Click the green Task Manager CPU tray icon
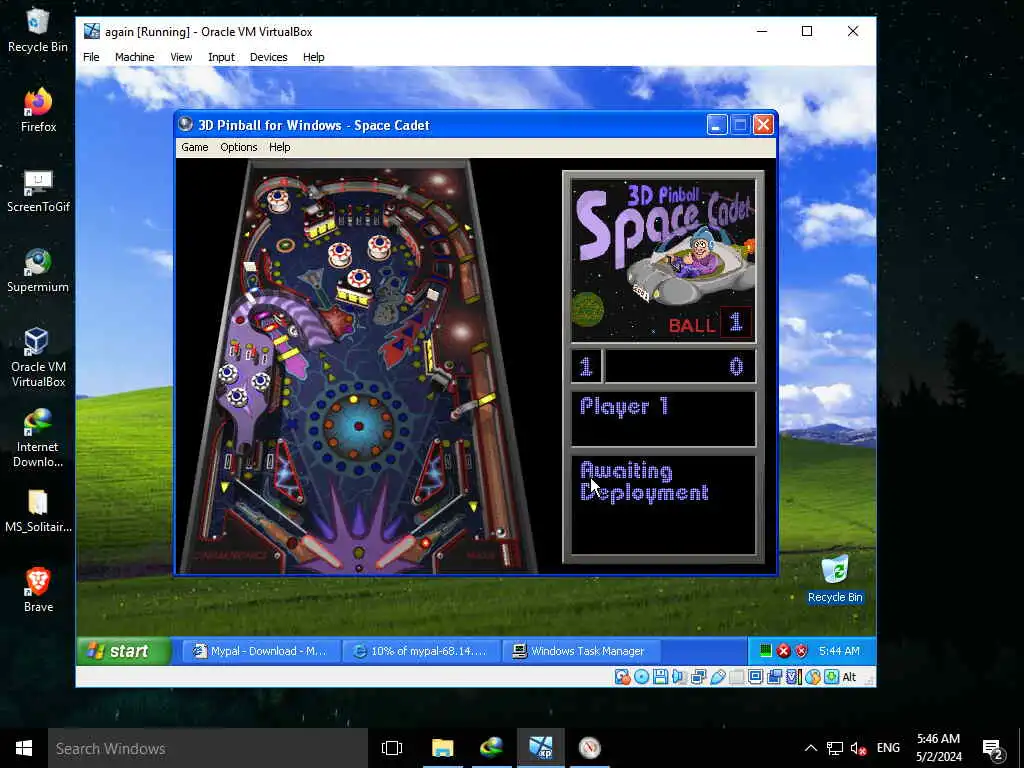The height and width of the screenshot is (768, 1024). click(765, 650)
